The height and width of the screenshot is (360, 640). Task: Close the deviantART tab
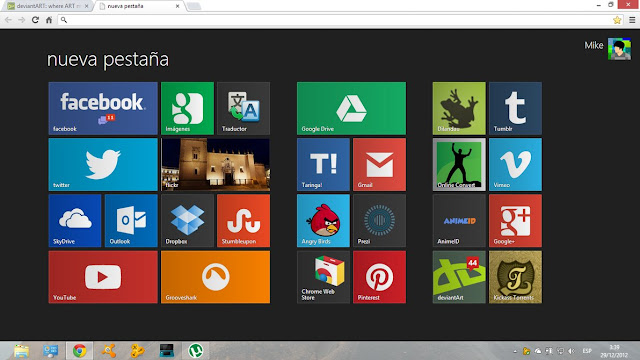click(x=87, y=6)
